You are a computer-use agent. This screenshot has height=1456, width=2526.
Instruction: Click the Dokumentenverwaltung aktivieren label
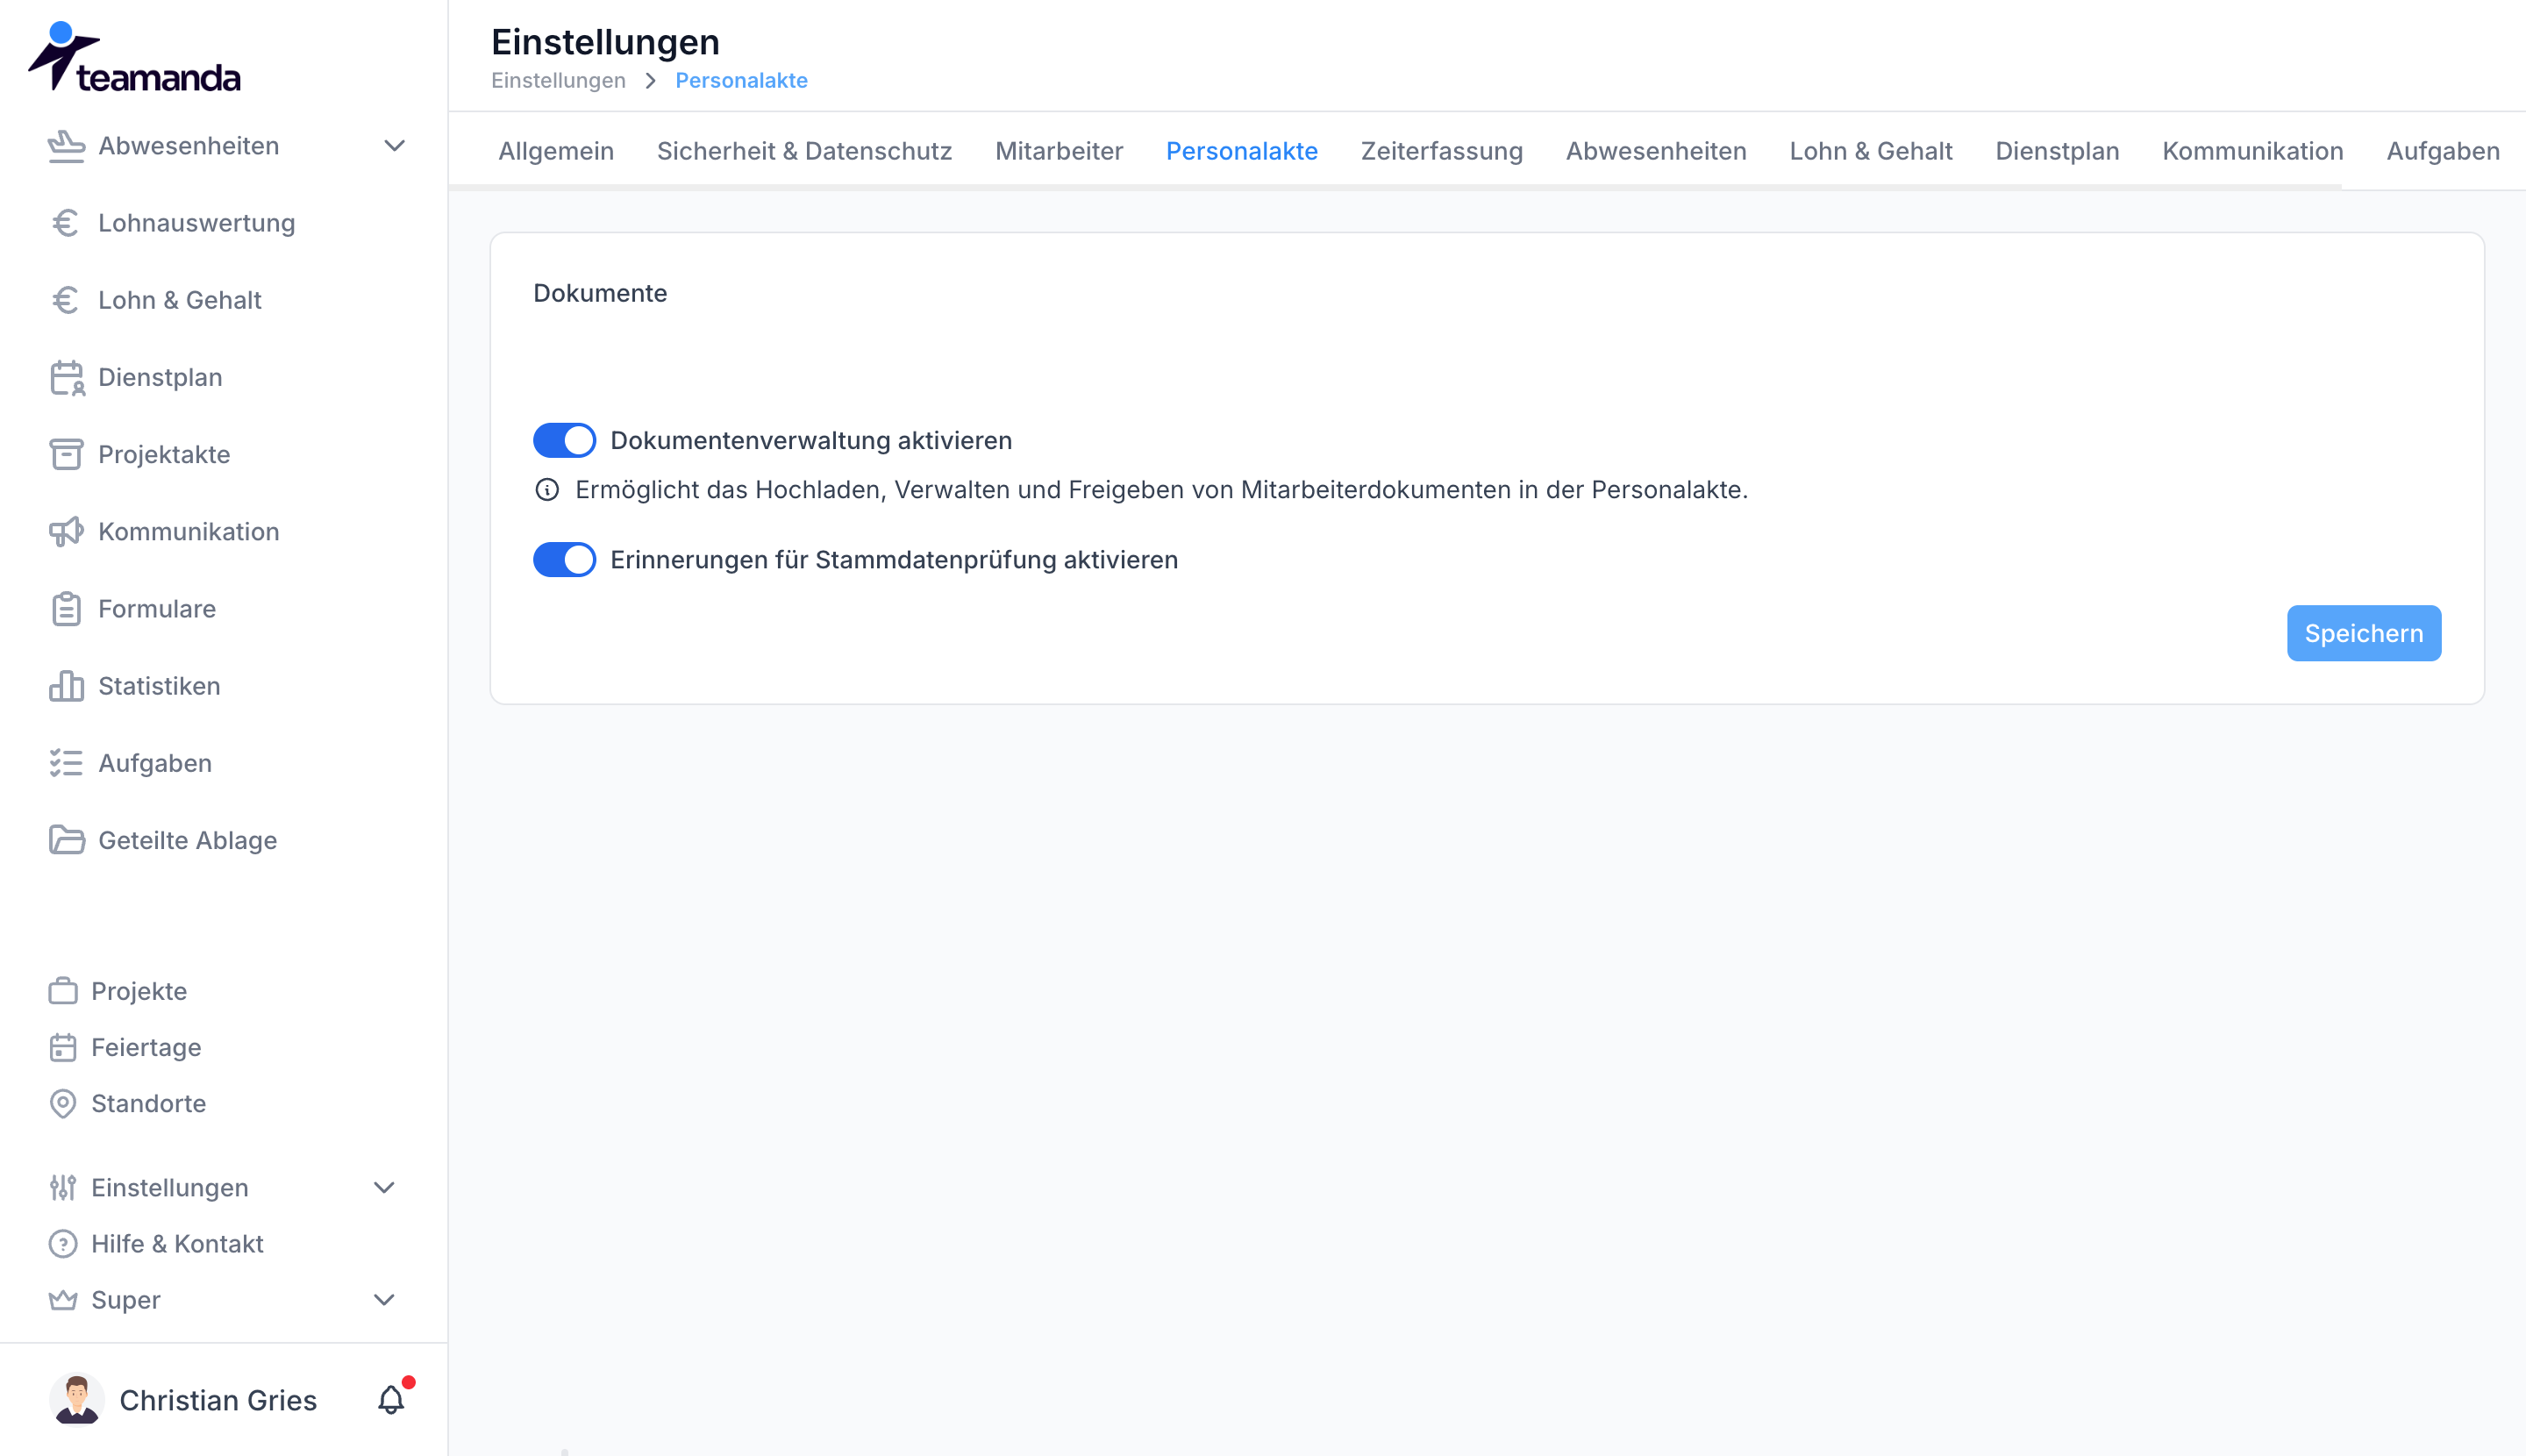(x=811, y=440)
